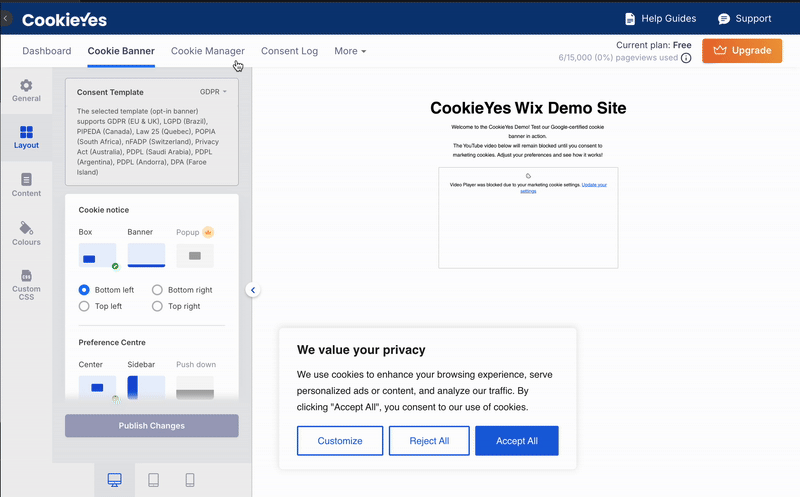Click the CookieYes Wix Demo Site heading
Screen dimensions: 800x497
tap(528, 108)
